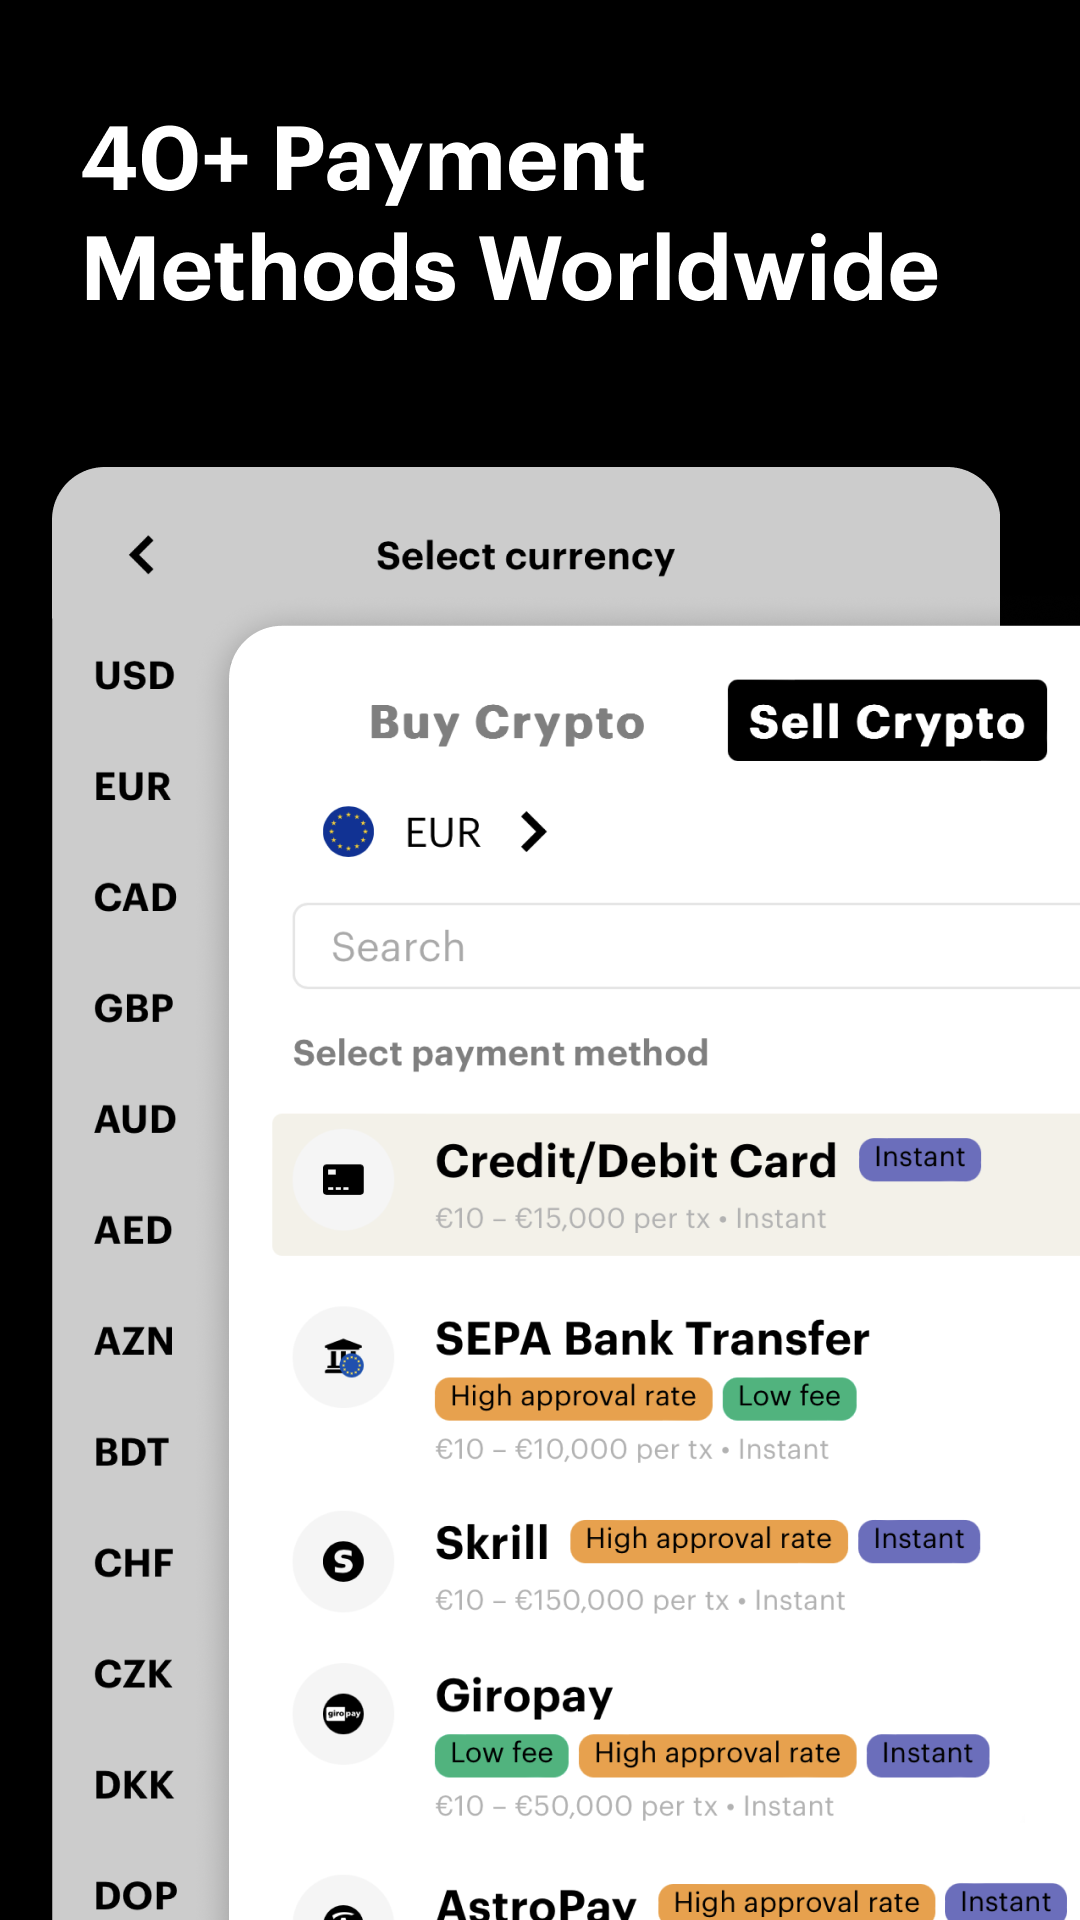Viewport: 1080px width, 1920px height.
Task: Tap the Instant badge on Credit/Debit Card
Action: click(919, 1159)
